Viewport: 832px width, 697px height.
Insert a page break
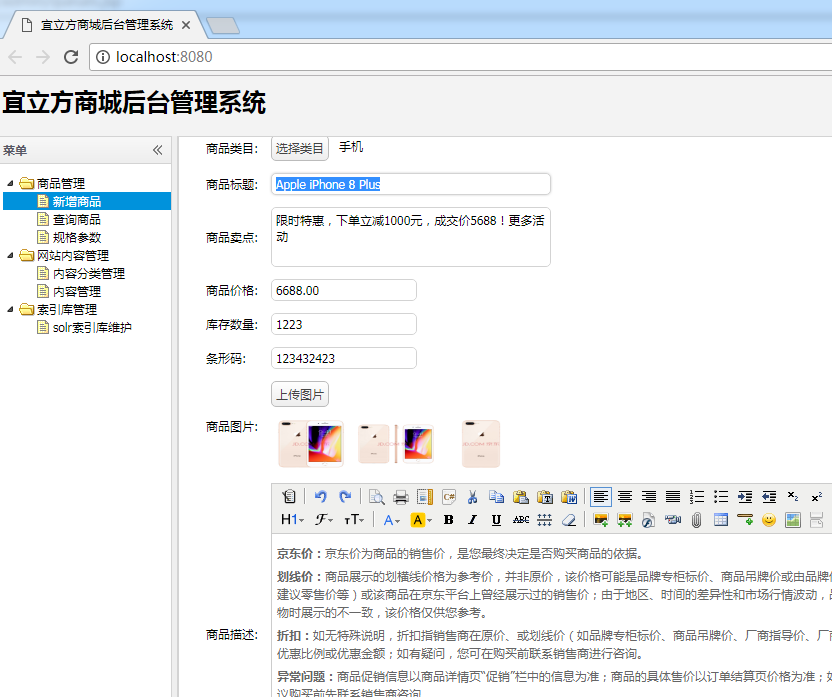(x=817, y=520)
